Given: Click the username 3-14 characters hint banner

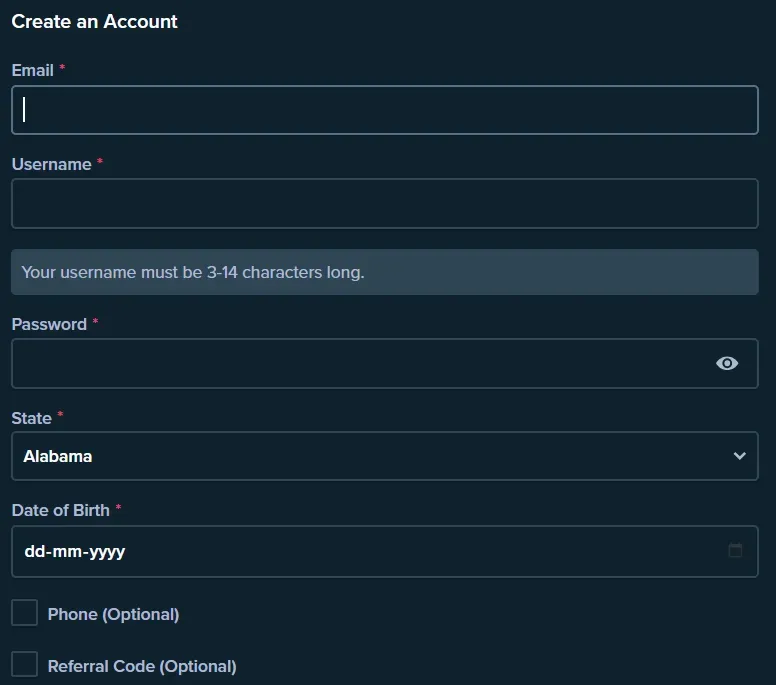Looking at the screenshot, I should point(384,272).
